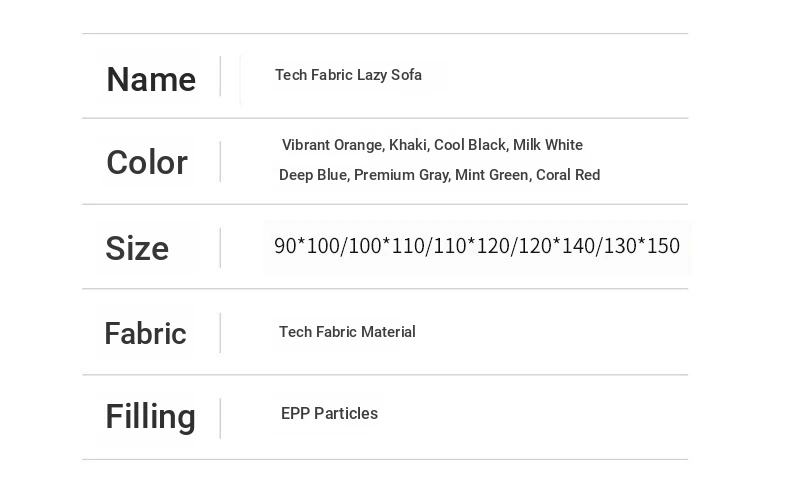
Task: Select the 90*100 size value
Action: point(307,246)
